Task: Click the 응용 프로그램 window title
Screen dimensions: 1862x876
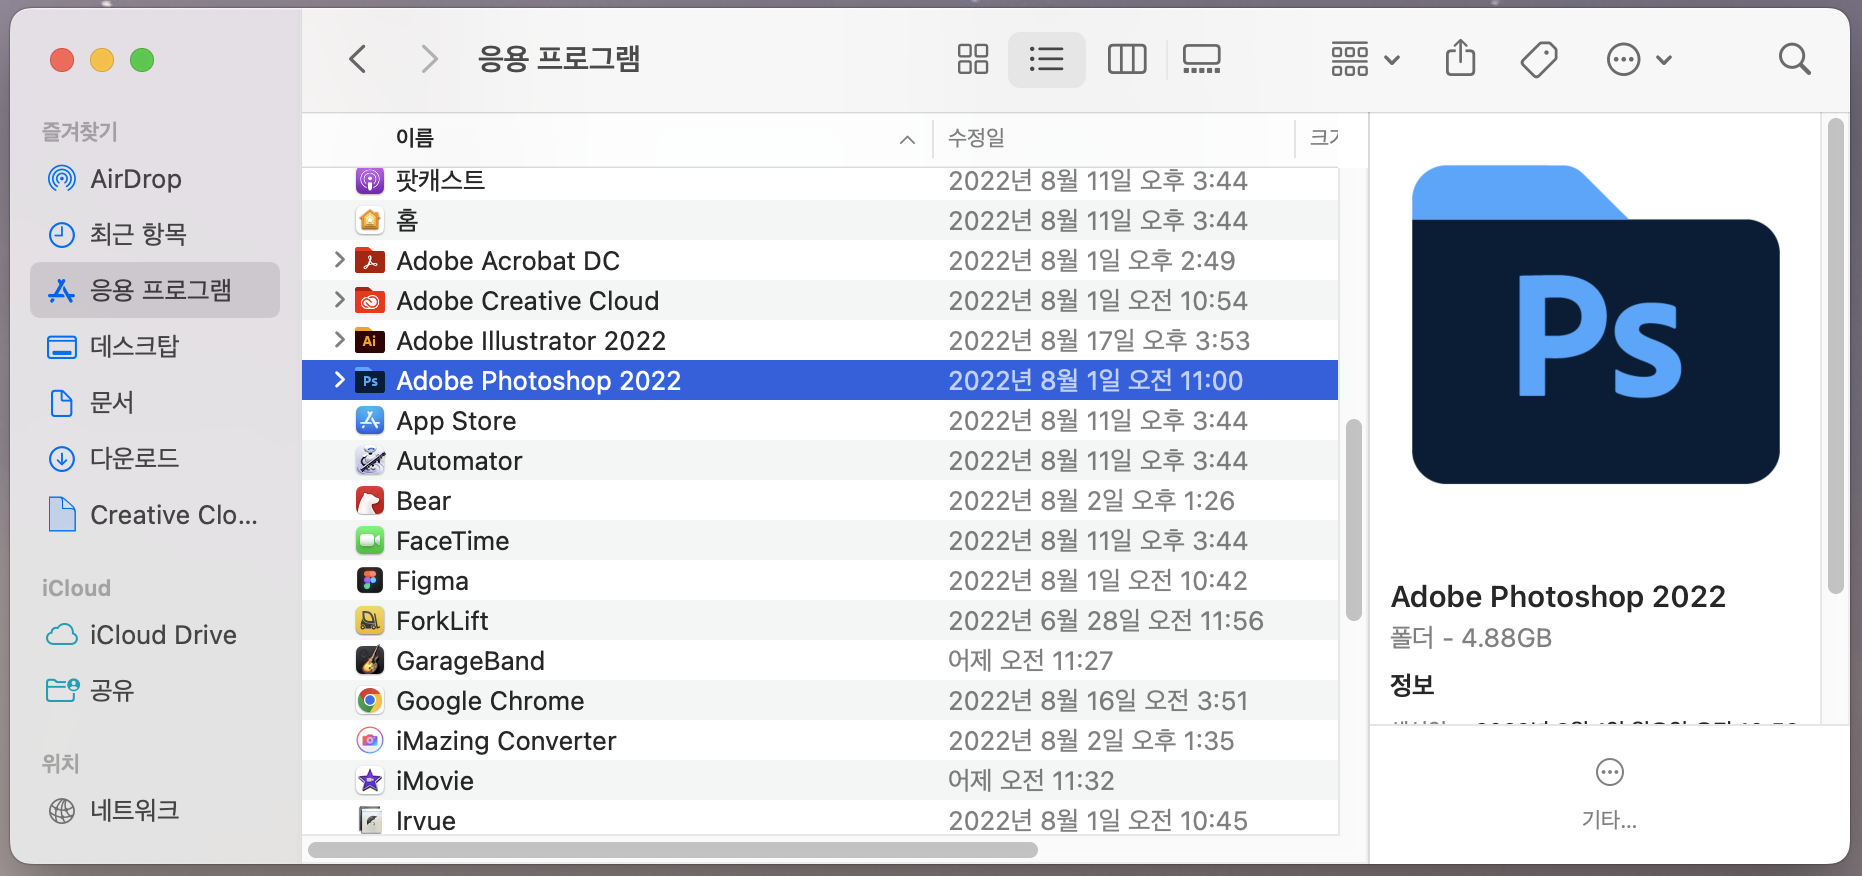Action: [559, 59]
